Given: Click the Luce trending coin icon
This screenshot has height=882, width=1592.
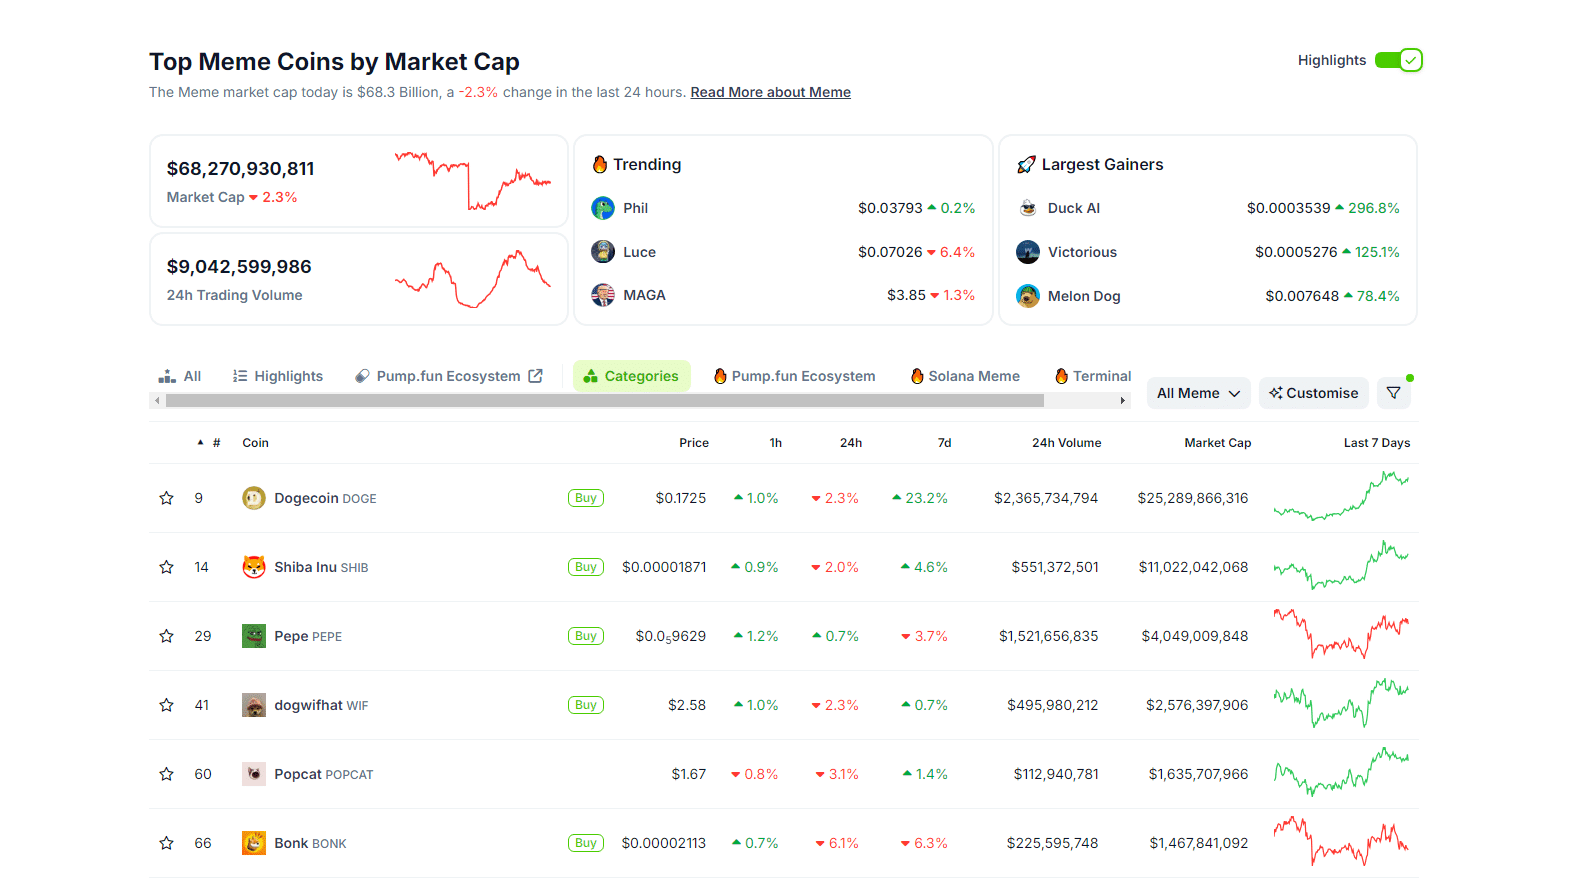Looking at the screenshot, I should 603,252.
